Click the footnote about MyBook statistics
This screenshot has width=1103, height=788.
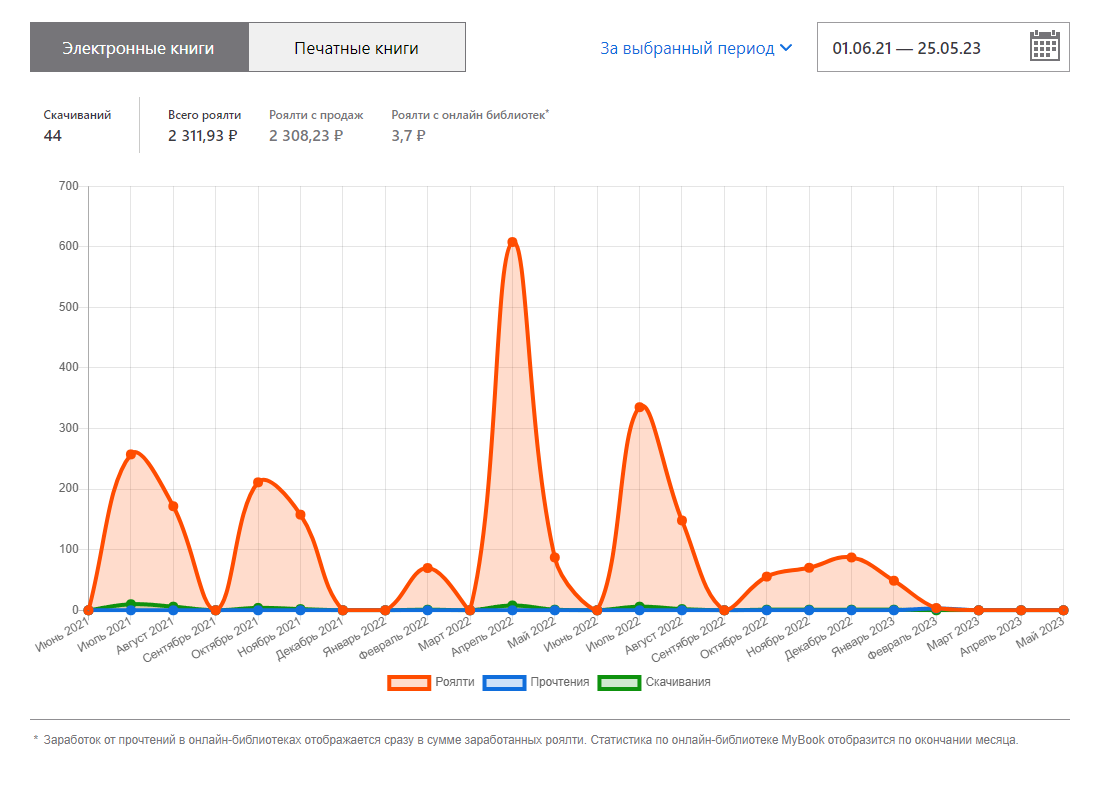point(525,740)
